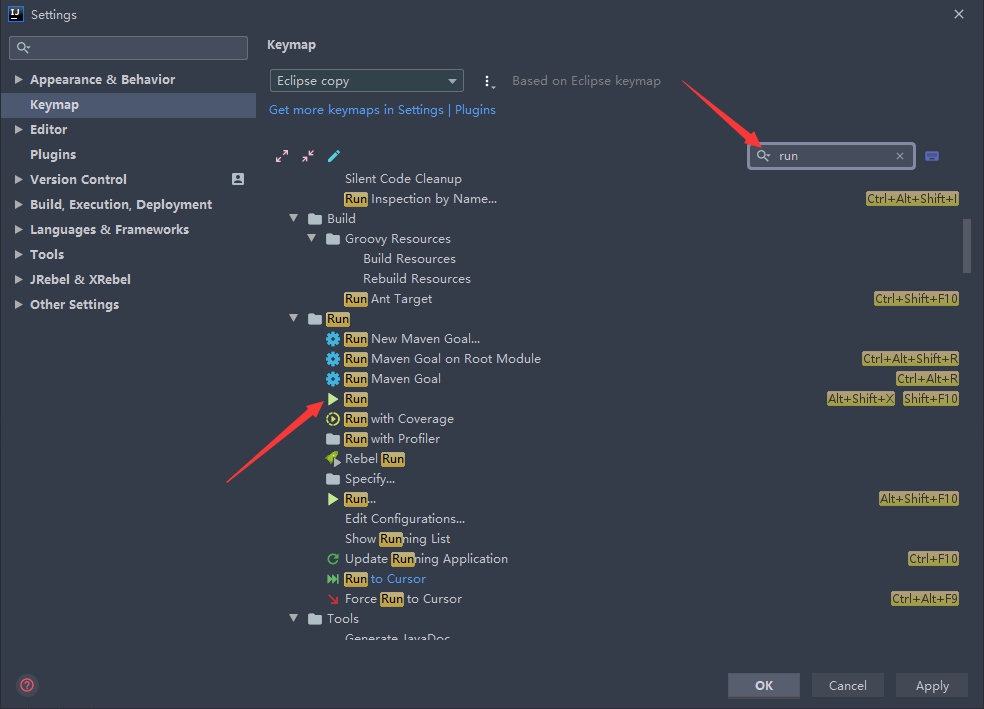This screenshot has height=709, width=984.
Task: Expand Appearance & Behavior settings section
Action: point(18,80)
